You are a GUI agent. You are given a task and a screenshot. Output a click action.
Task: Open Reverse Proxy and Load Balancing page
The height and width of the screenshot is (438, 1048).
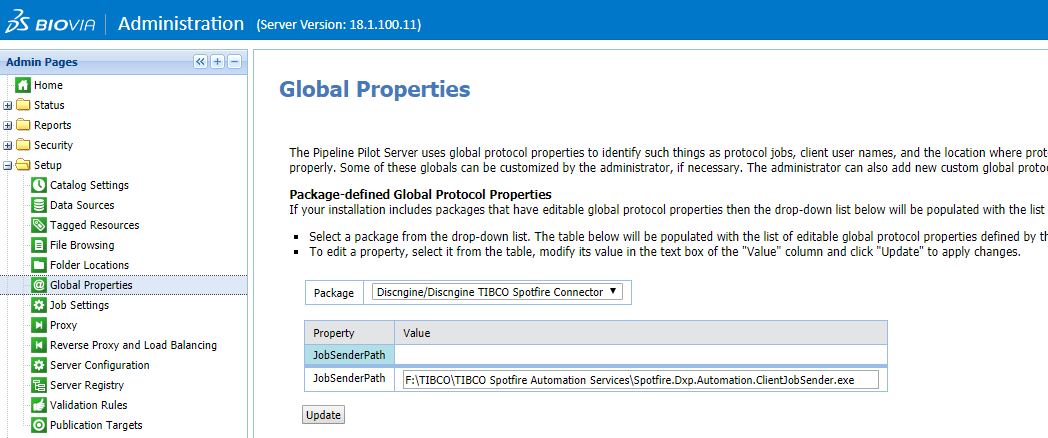[134, 345]
